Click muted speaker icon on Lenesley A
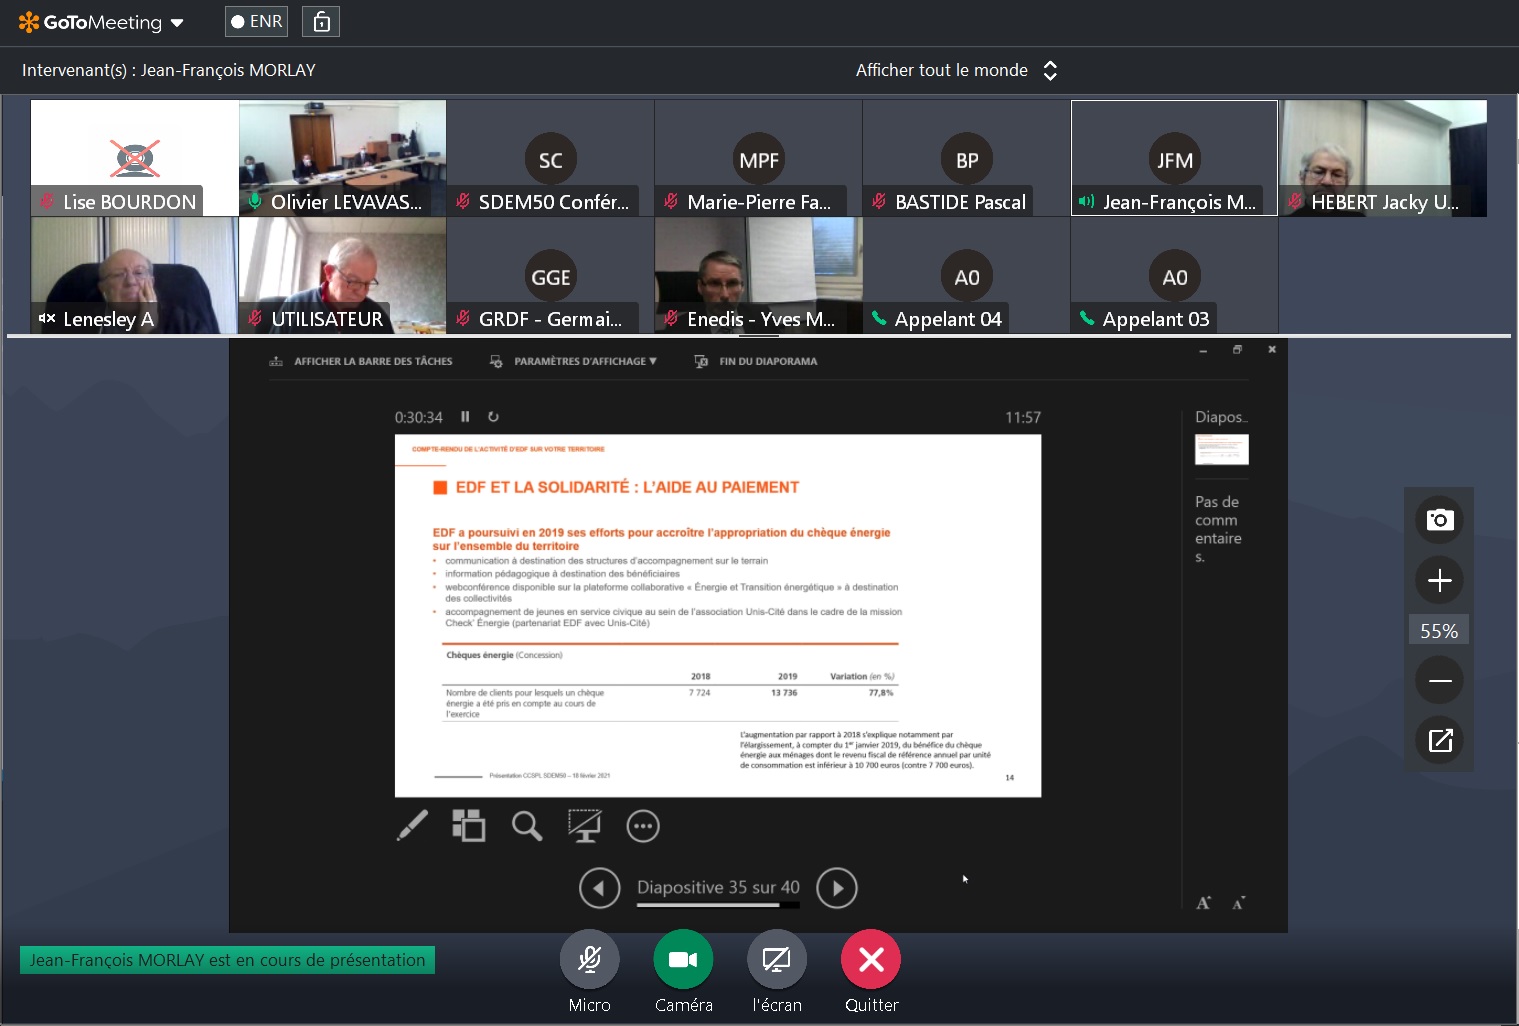 (x=47, y=318)
